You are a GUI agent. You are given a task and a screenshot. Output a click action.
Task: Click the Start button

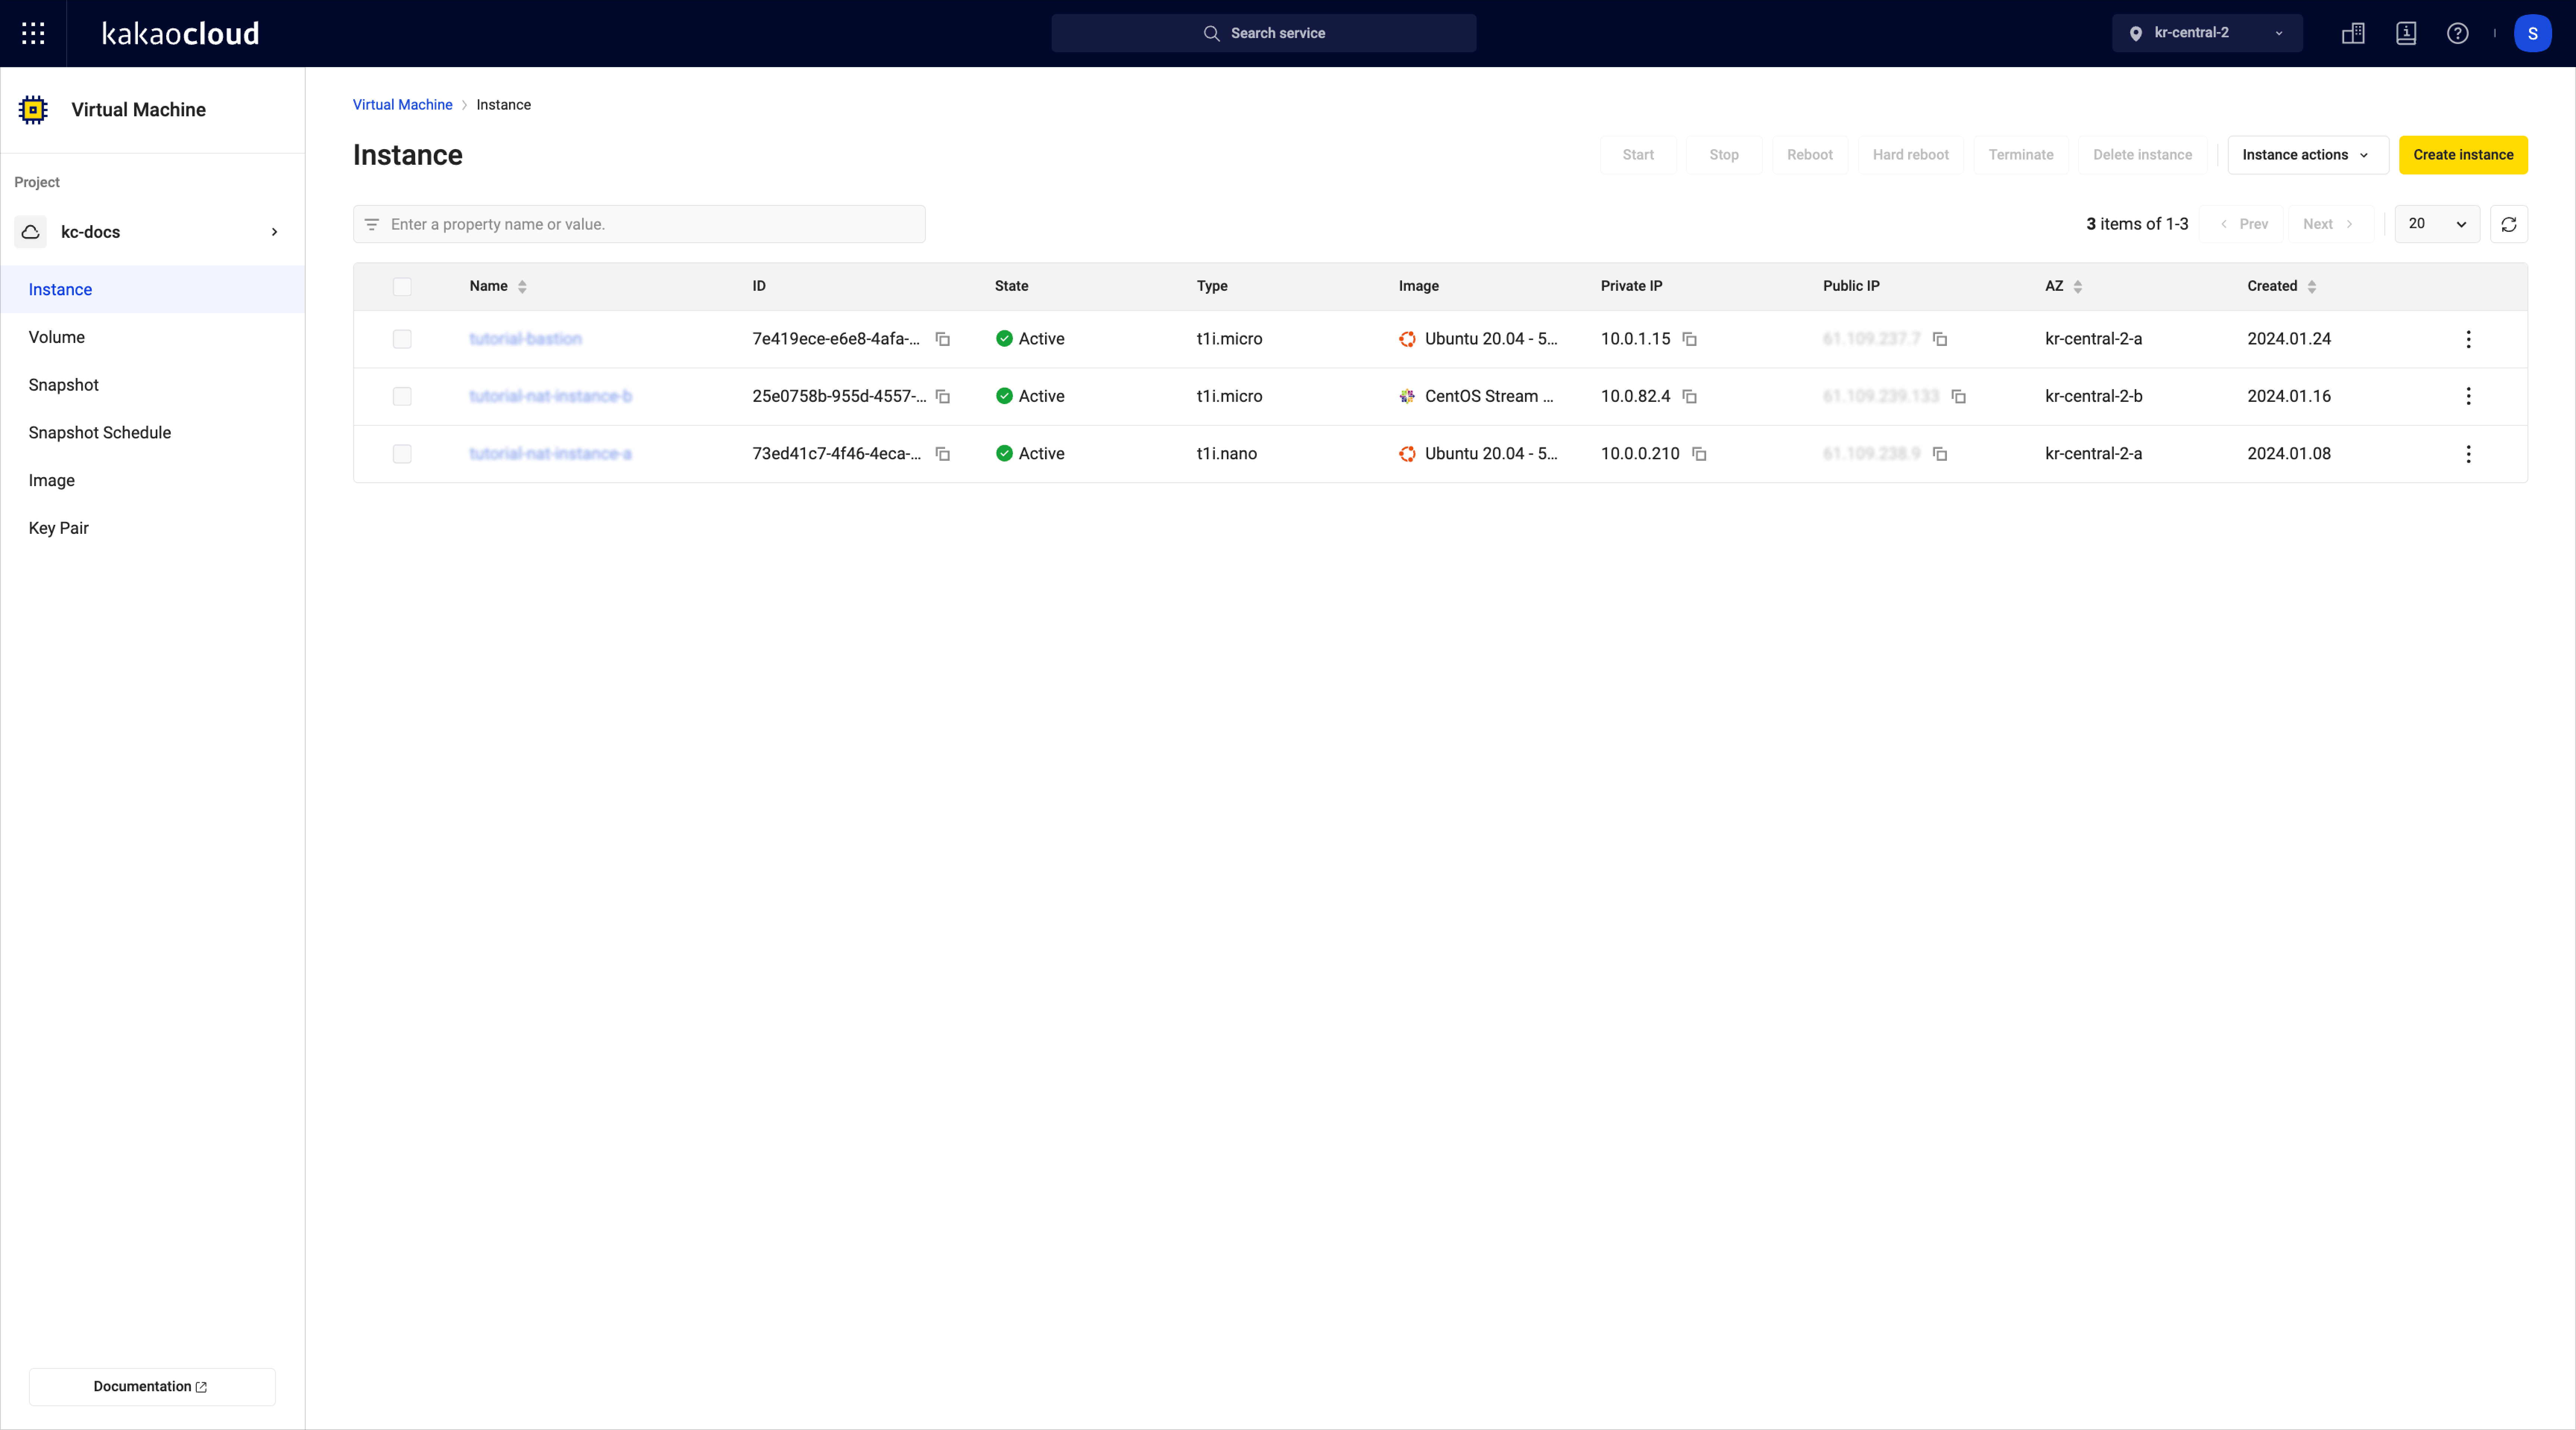1638,155
